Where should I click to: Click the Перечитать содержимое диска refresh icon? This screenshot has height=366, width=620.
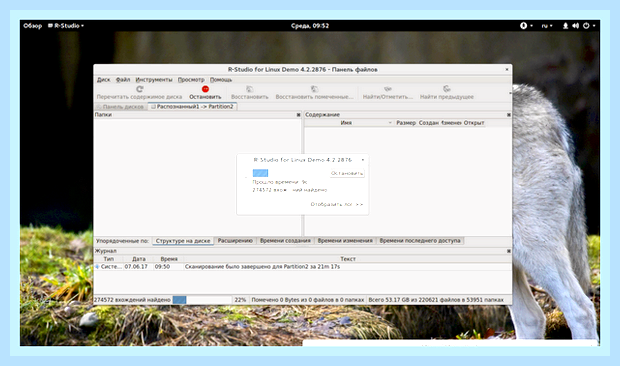[x=139, y=89]
